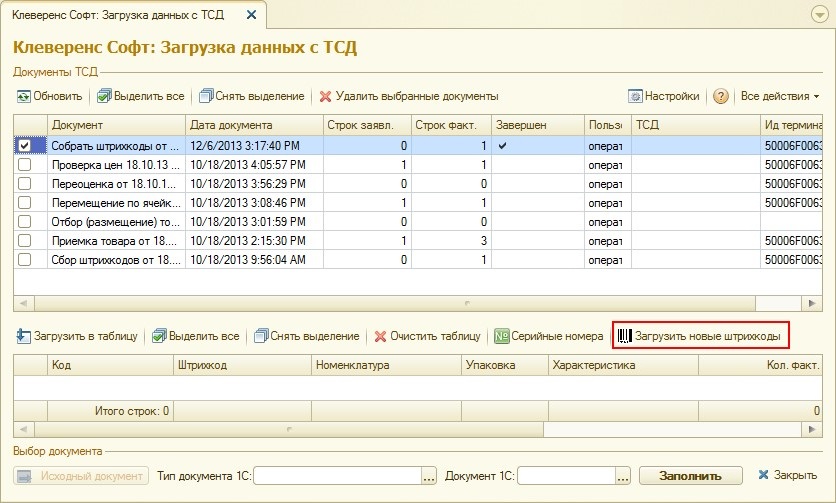Click Удалить выбранные документы label
836x503 pixels.
point(417,97)
